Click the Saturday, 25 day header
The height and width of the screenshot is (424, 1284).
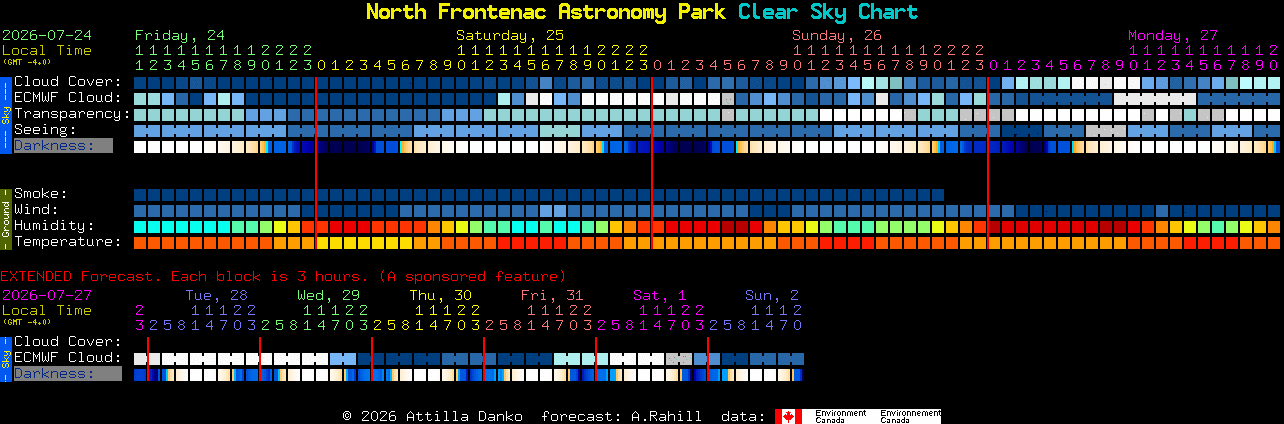[510, 35]
